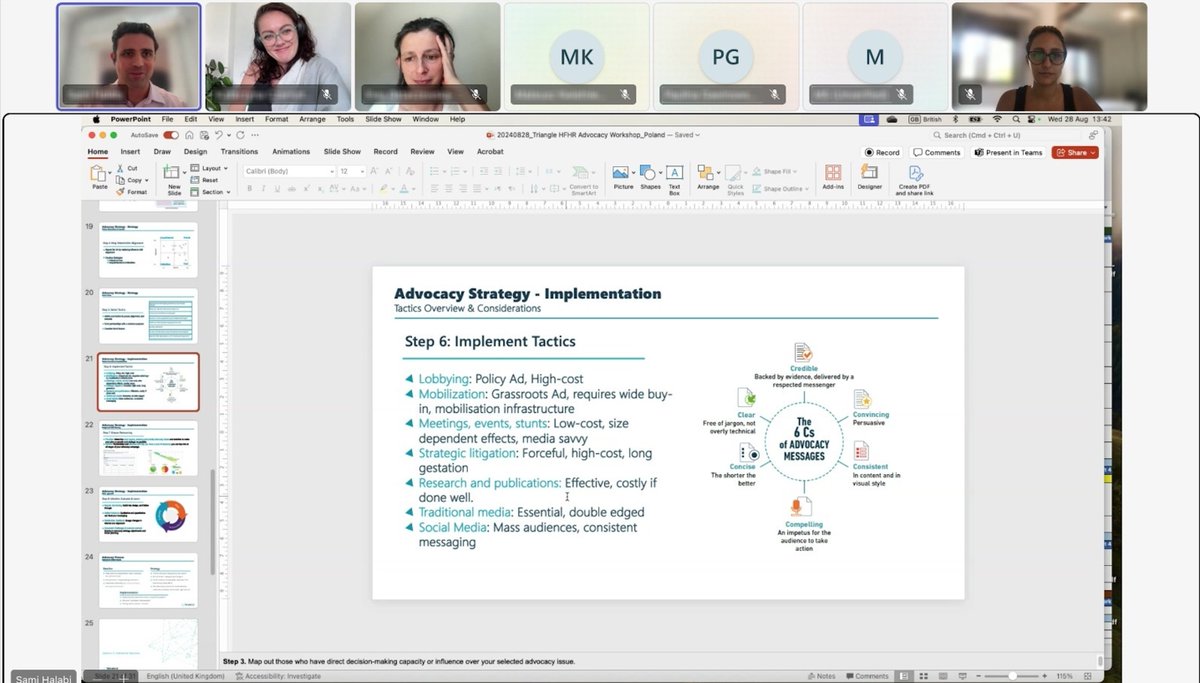
Task: Apply Italic formatting
Action: point(263,188)
